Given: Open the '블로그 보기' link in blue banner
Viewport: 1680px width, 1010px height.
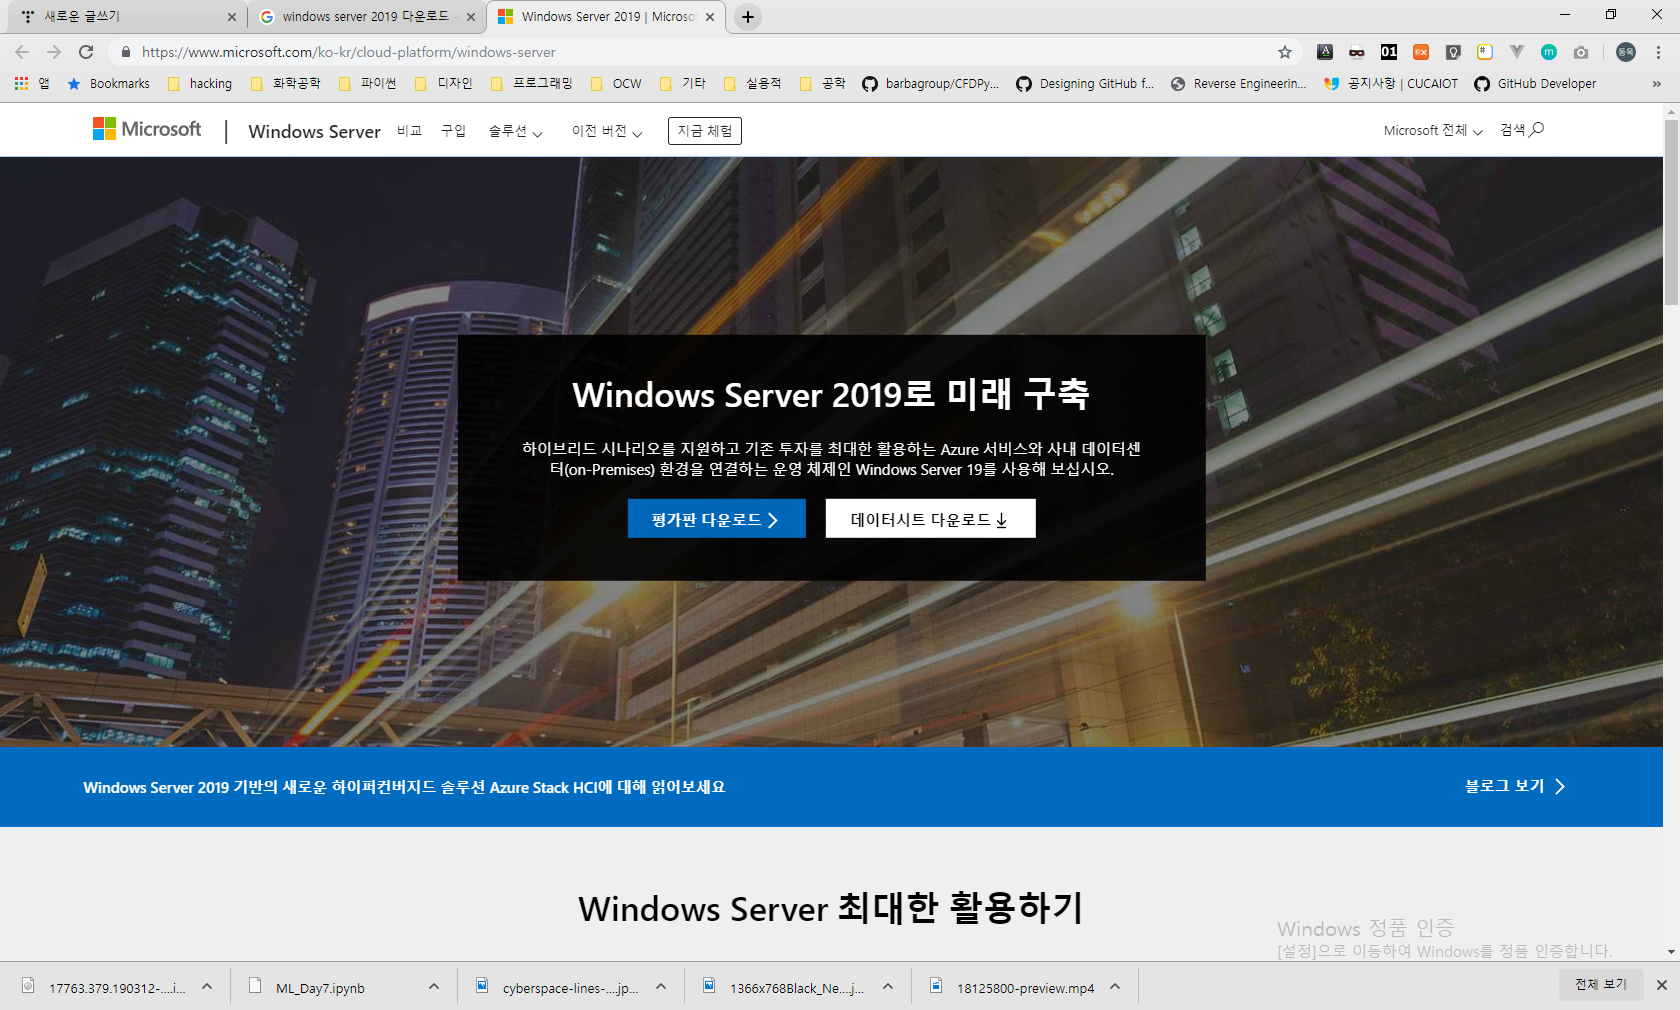Looking at the screenshot, I should [1515, 786].
